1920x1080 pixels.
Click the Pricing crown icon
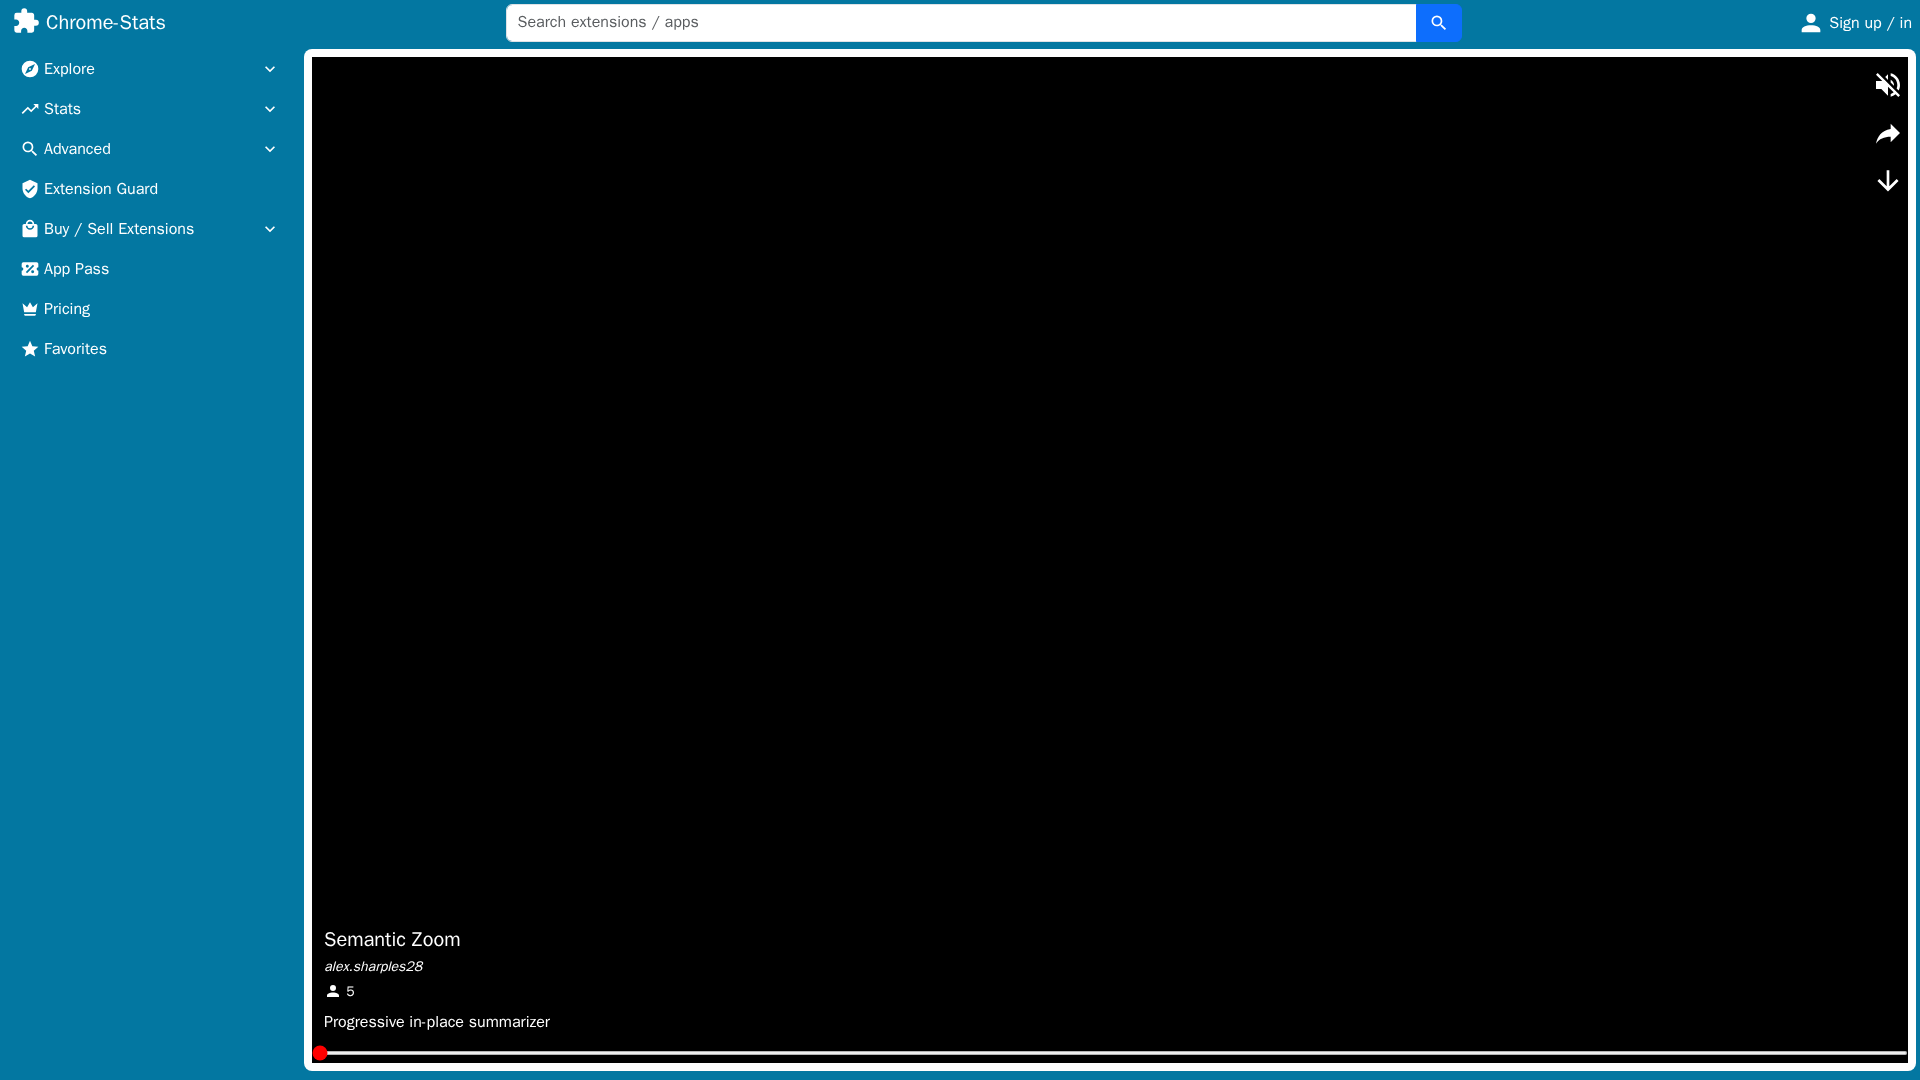pyautogui.click(x=30, y=309)
